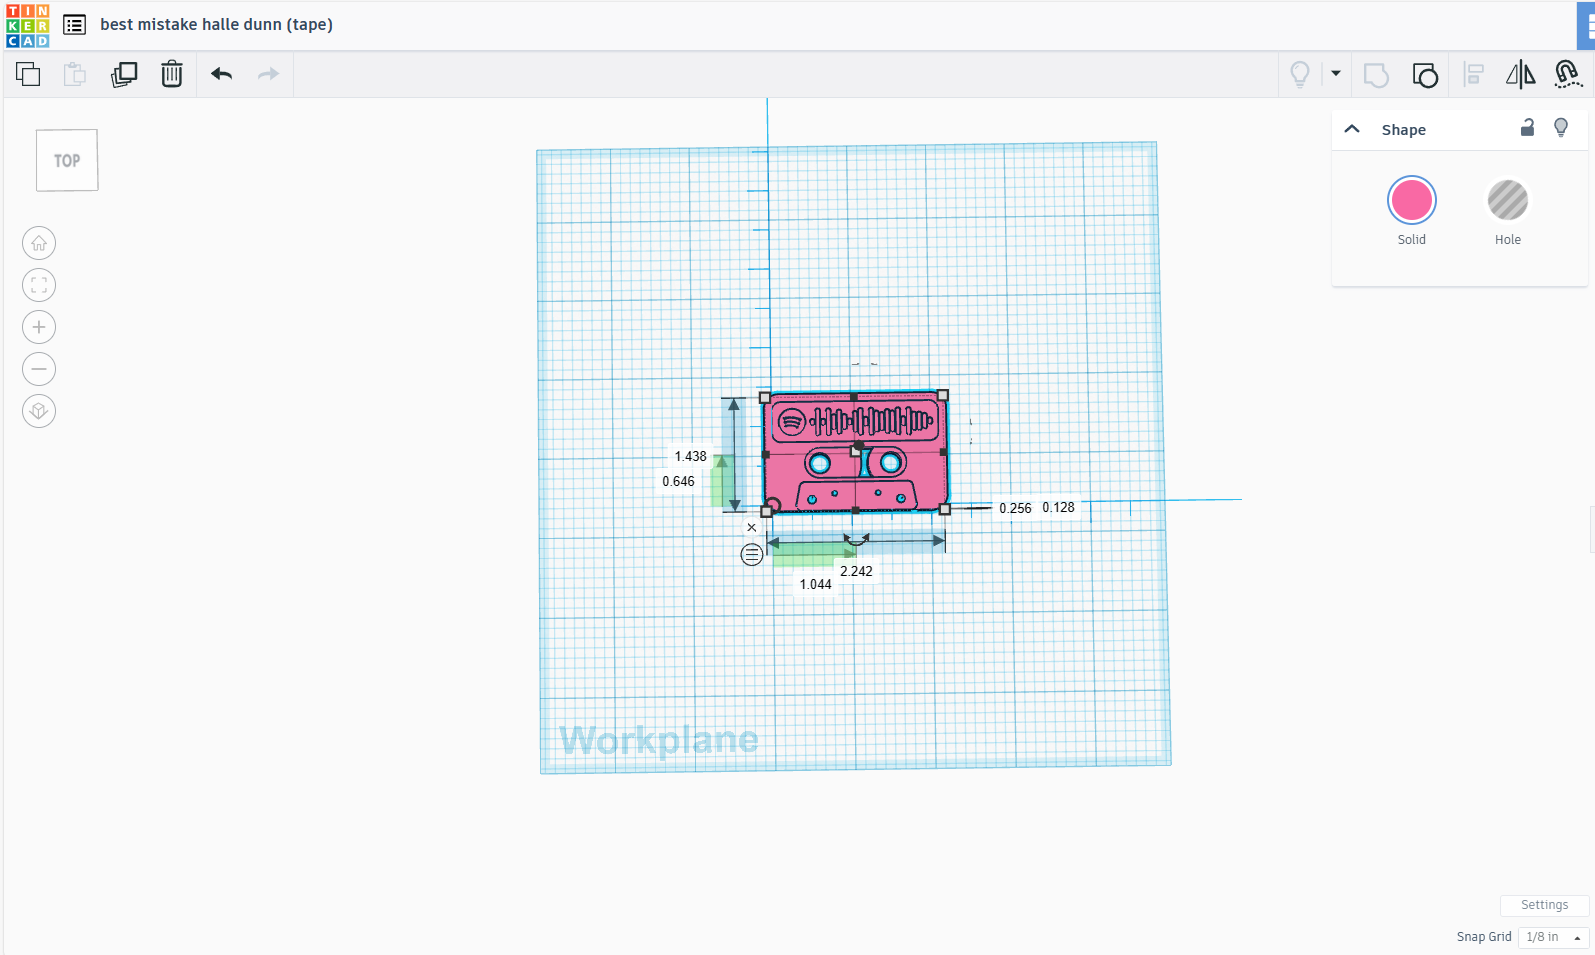The width and height of the screenshot is (1595, 955).
Task: Click the Copy toolbar icon
Action: [28, 74]
